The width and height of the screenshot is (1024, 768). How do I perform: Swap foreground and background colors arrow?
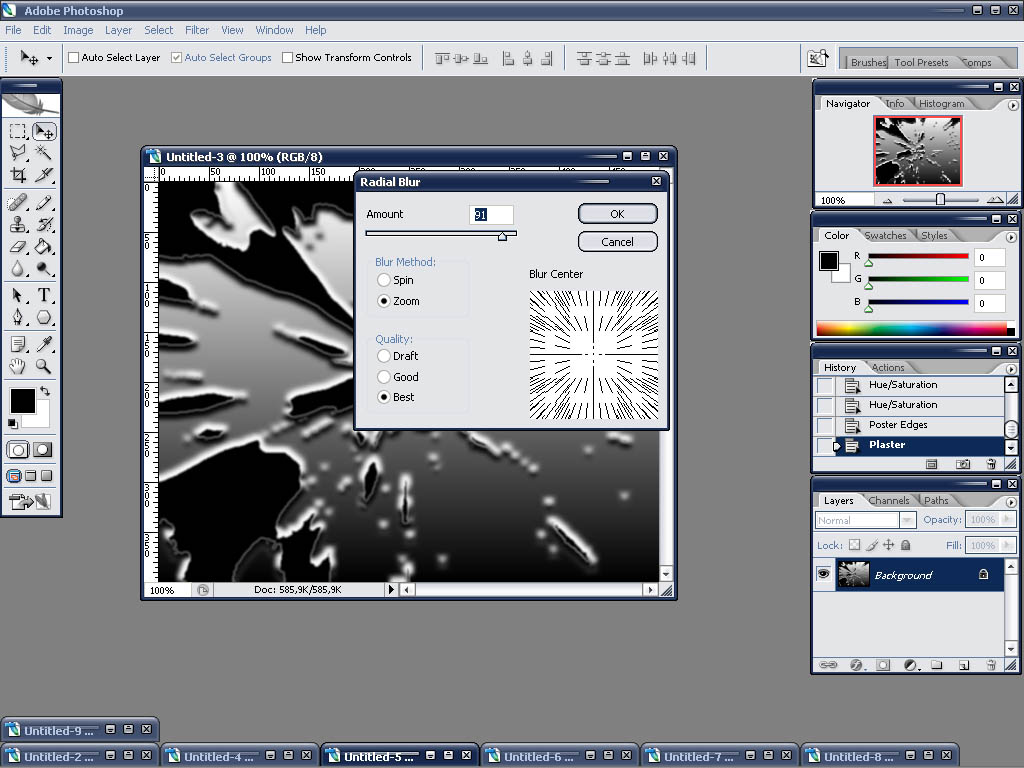pyautogui.click(x=44, y=391)
